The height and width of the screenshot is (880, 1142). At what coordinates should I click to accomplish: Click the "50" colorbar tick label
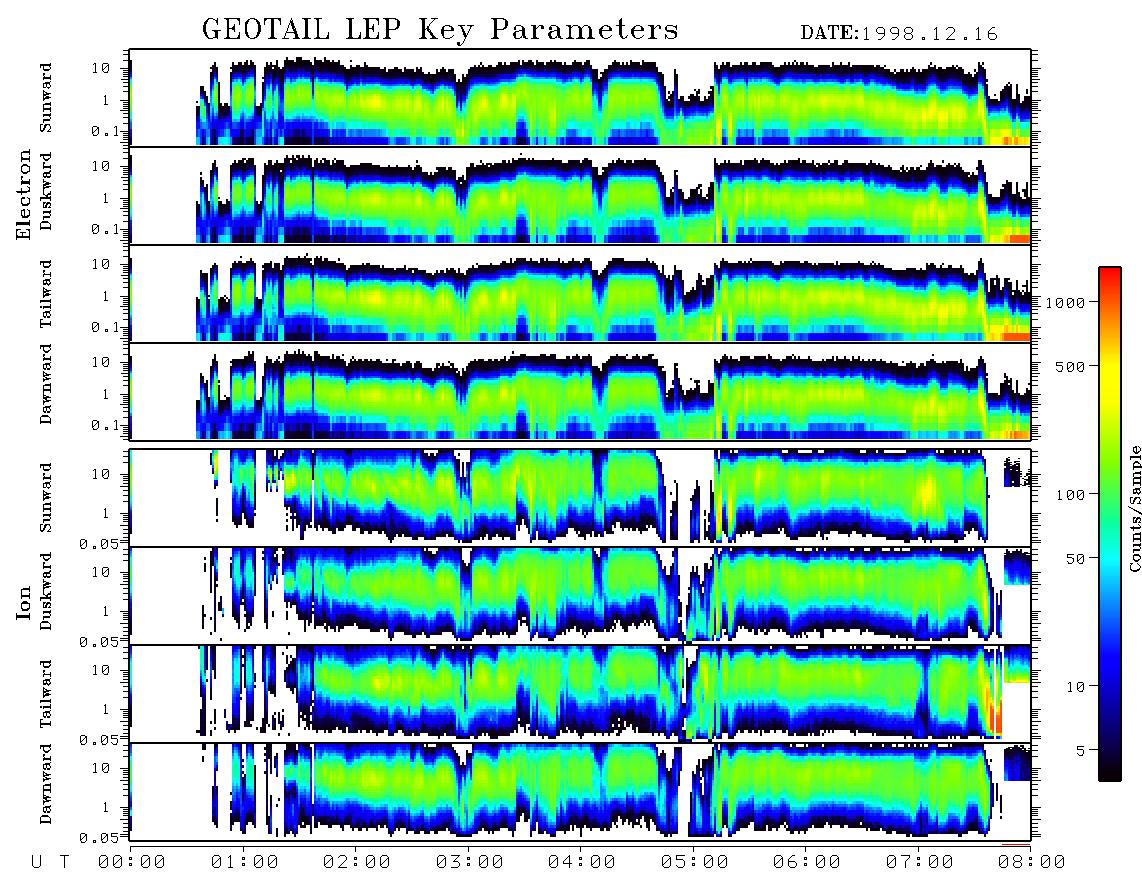click(1075, 559)
